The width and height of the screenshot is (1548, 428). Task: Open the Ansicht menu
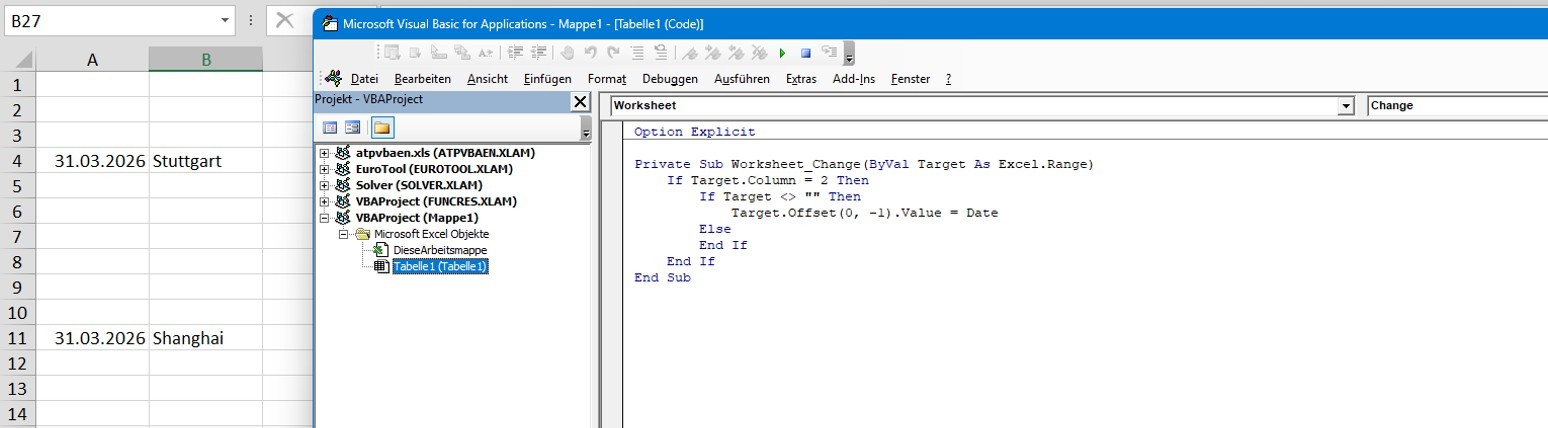tap(487, 79)
